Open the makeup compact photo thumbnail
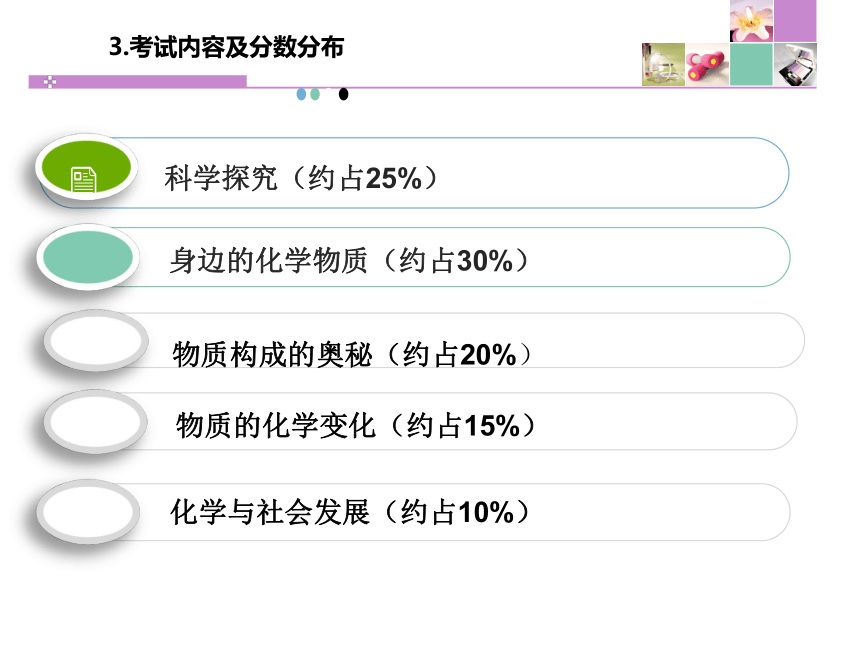The height and width of the screenshot is (645, 860). (x=795, y=65)
